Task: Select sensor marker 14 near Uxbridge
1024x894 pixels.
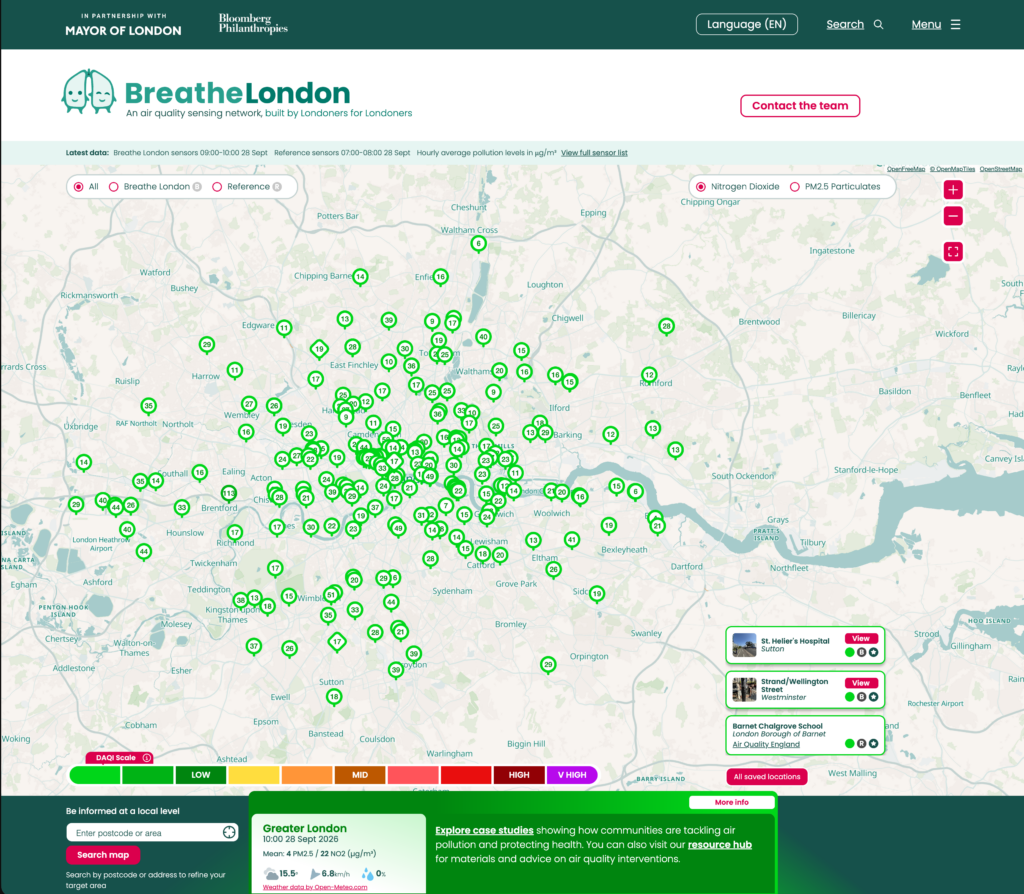Action: click(83, 462)
